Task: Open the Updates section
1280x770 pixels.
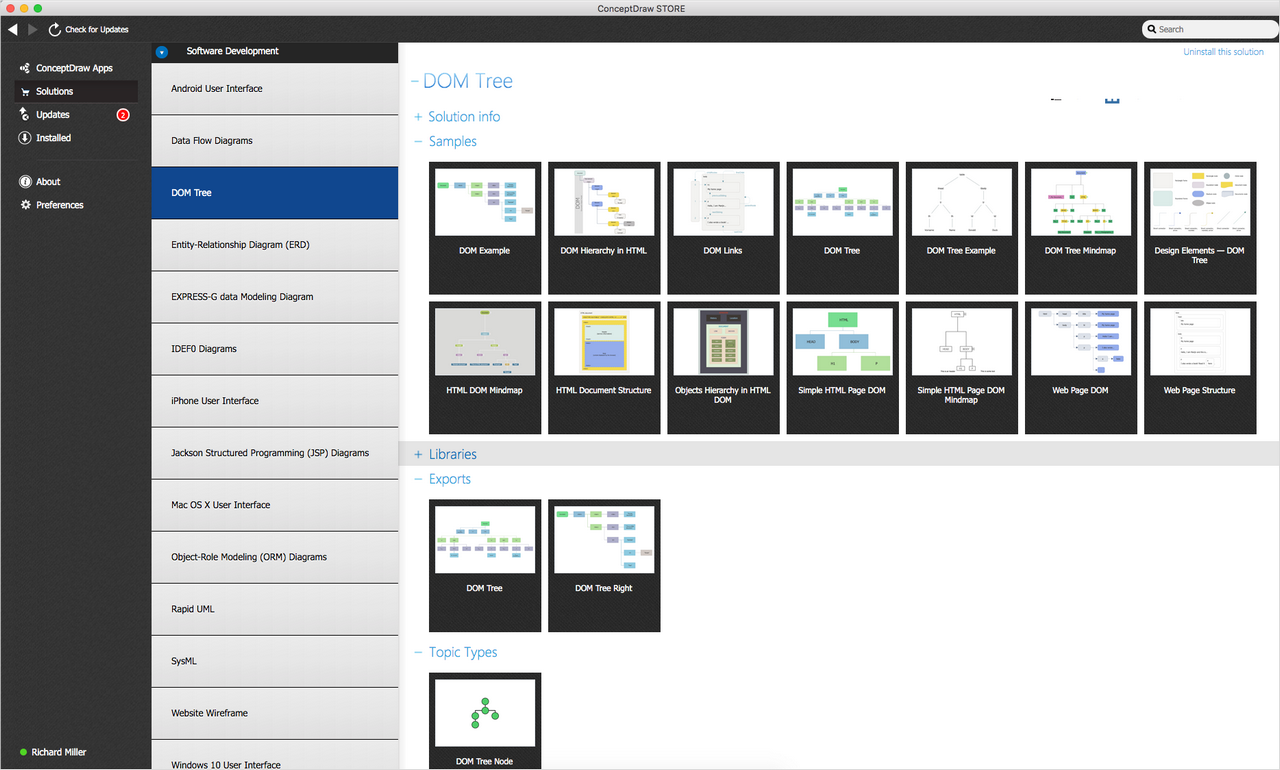Action: click(53, 115)
